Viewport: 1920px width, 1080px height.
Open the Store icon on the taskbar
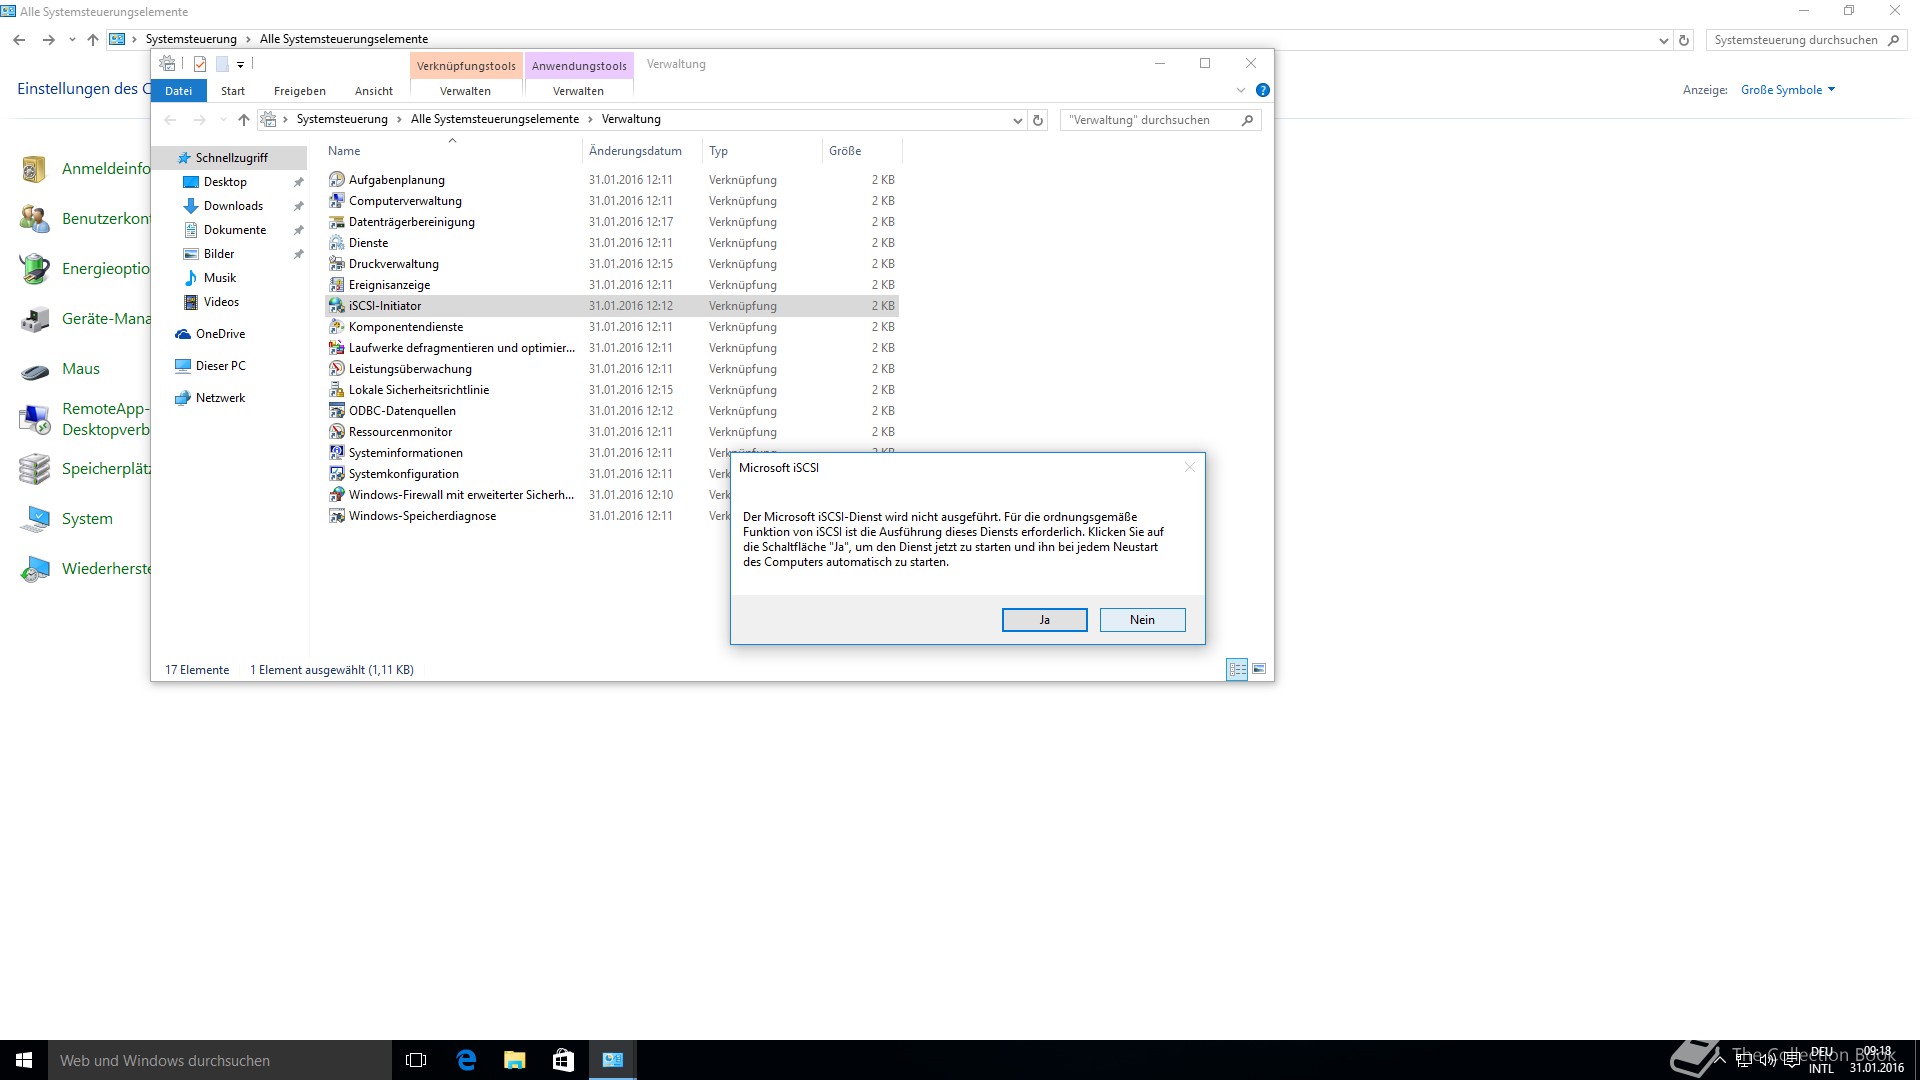click(563, 1060)
